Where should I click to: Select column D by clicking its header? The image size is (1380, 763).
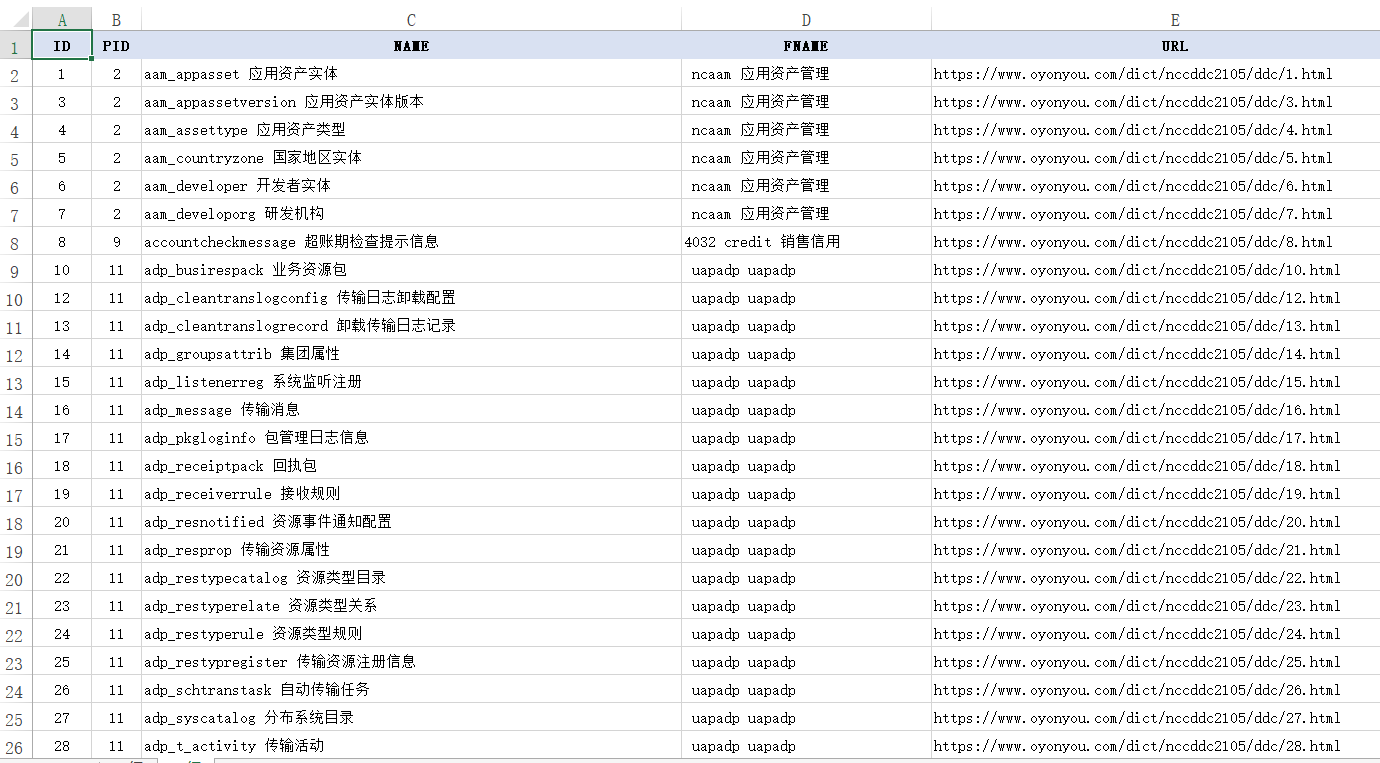[806, 18]
